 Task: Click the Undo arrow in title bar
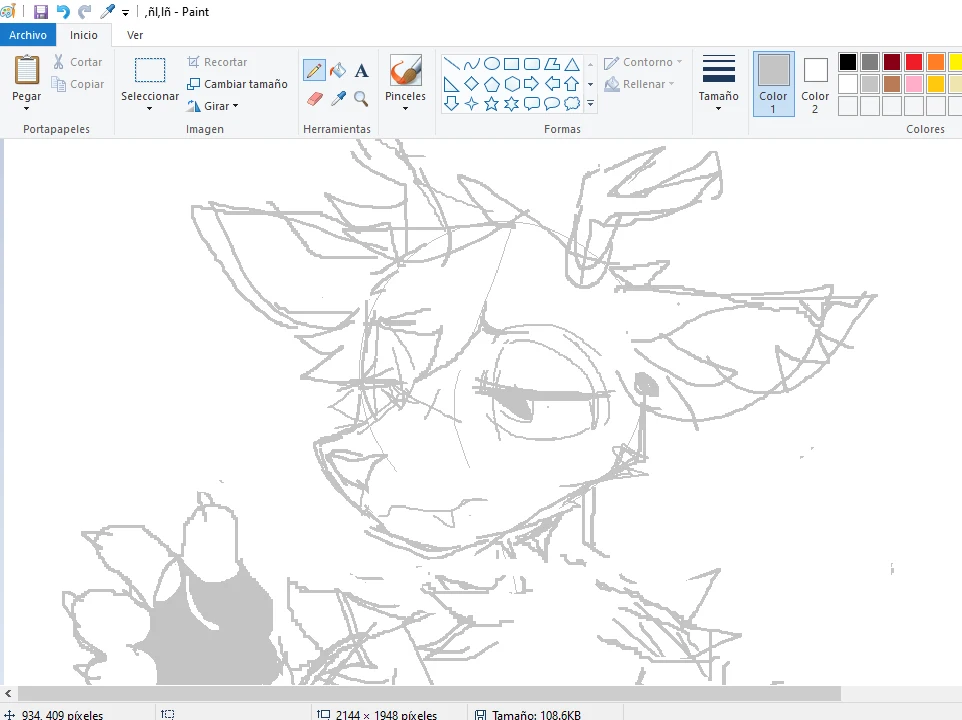63,12
